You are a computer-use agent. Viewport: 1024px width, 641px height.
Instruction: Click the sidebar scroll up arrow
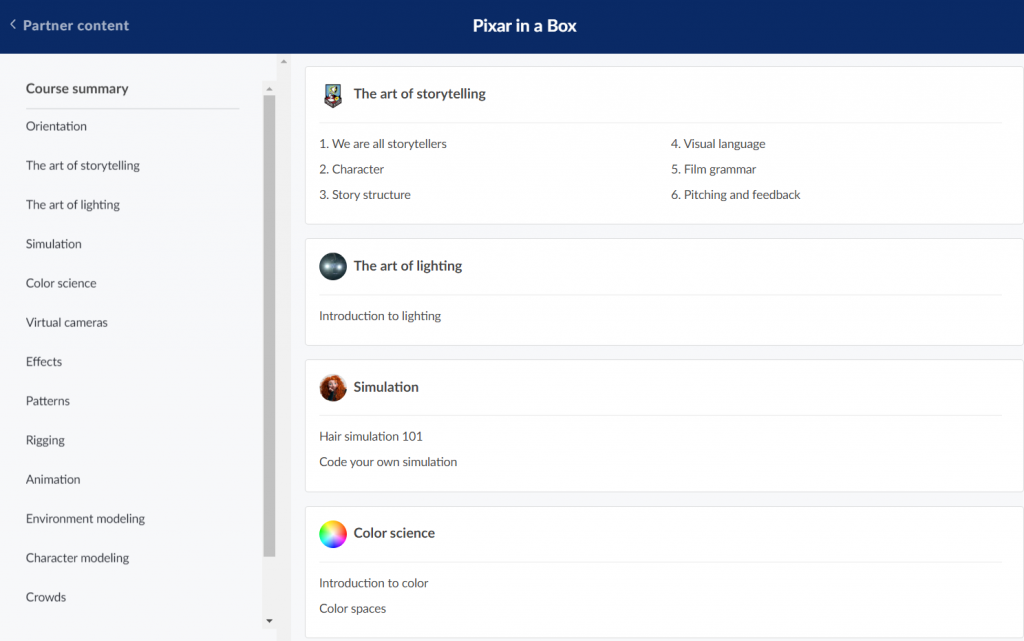tap(269, 89)
